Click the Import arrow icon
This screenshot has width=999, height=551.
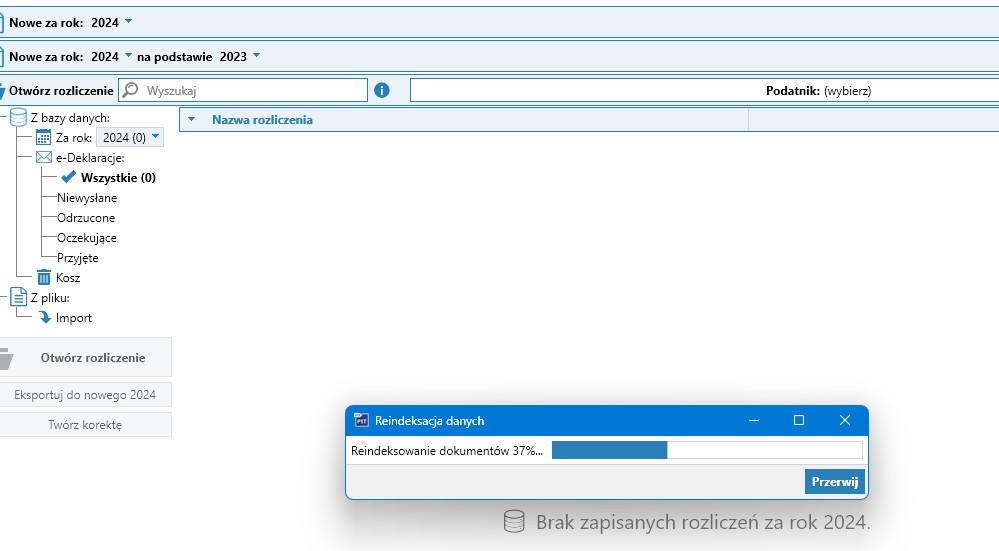pos(44,318)
